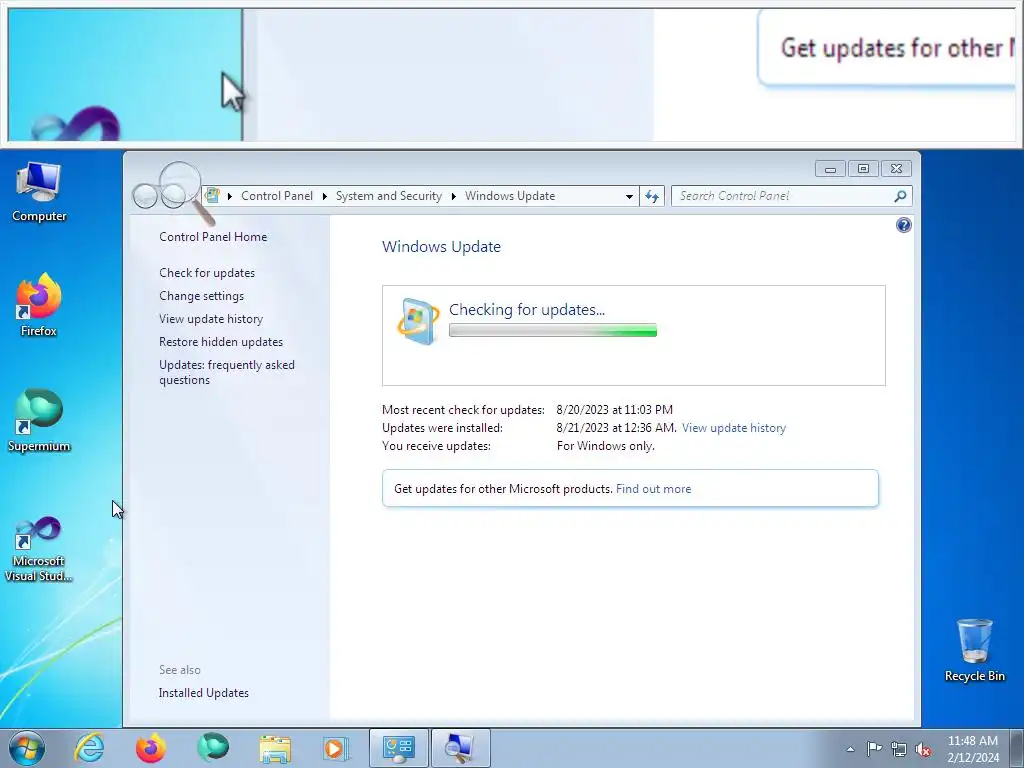Open Firefox from the taskbar
Viewport: 1024px width, 768px height.
[x=151, y=748]
